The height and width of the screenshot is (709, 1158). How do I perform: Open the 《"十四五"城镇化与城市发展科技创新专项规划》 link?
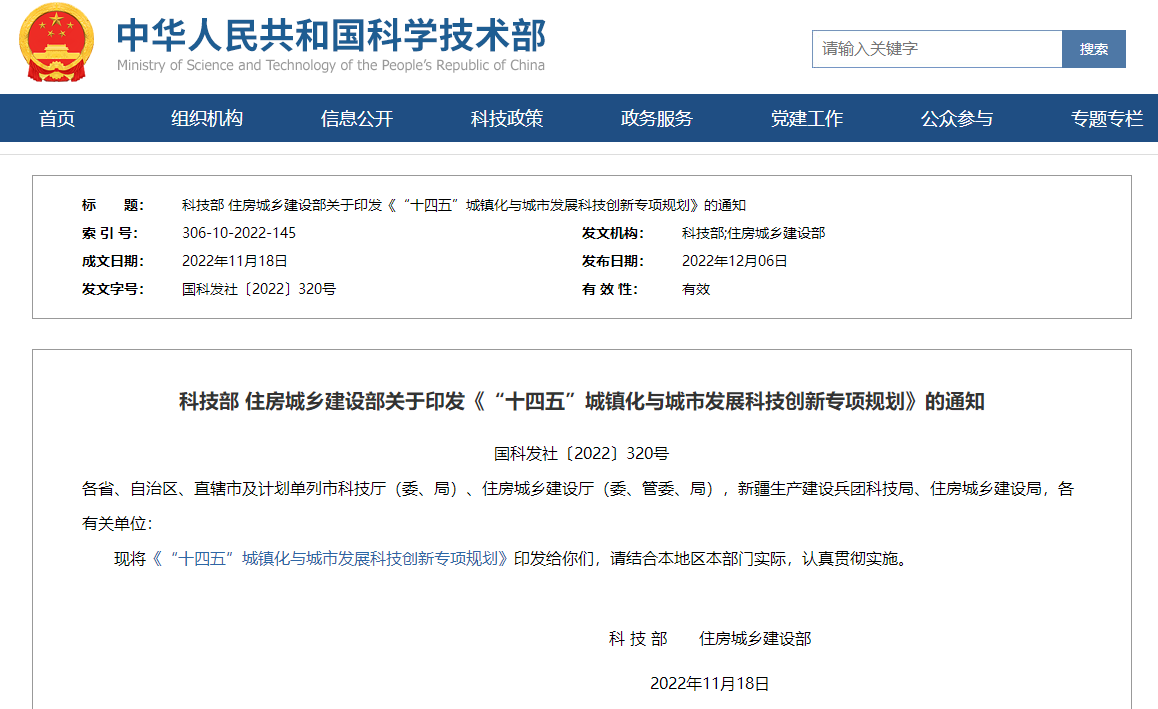coord(329,558)
